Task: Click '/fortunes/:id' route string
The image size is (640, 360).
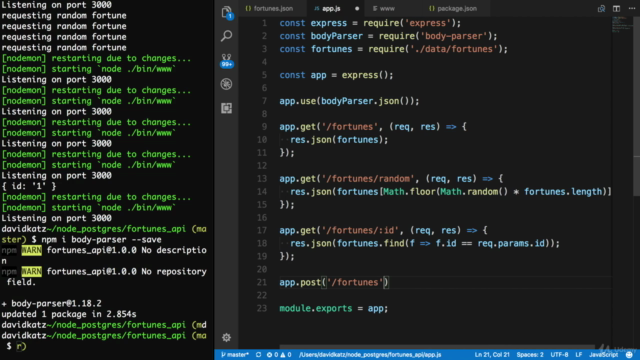Action: coord(360,231)
